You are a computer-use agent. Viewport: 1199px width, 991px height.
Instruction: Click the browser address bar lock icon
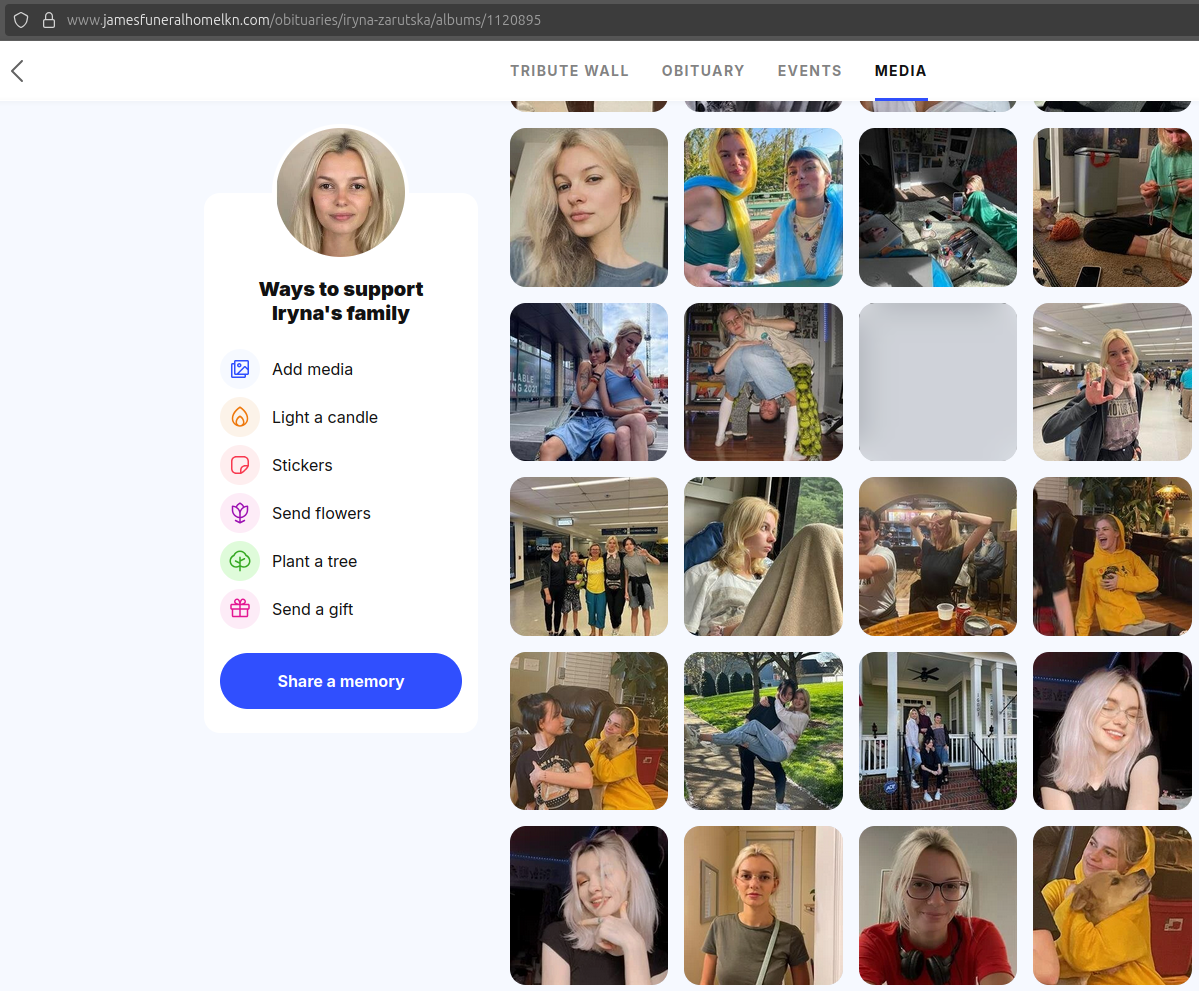click(x=48, y=20)
